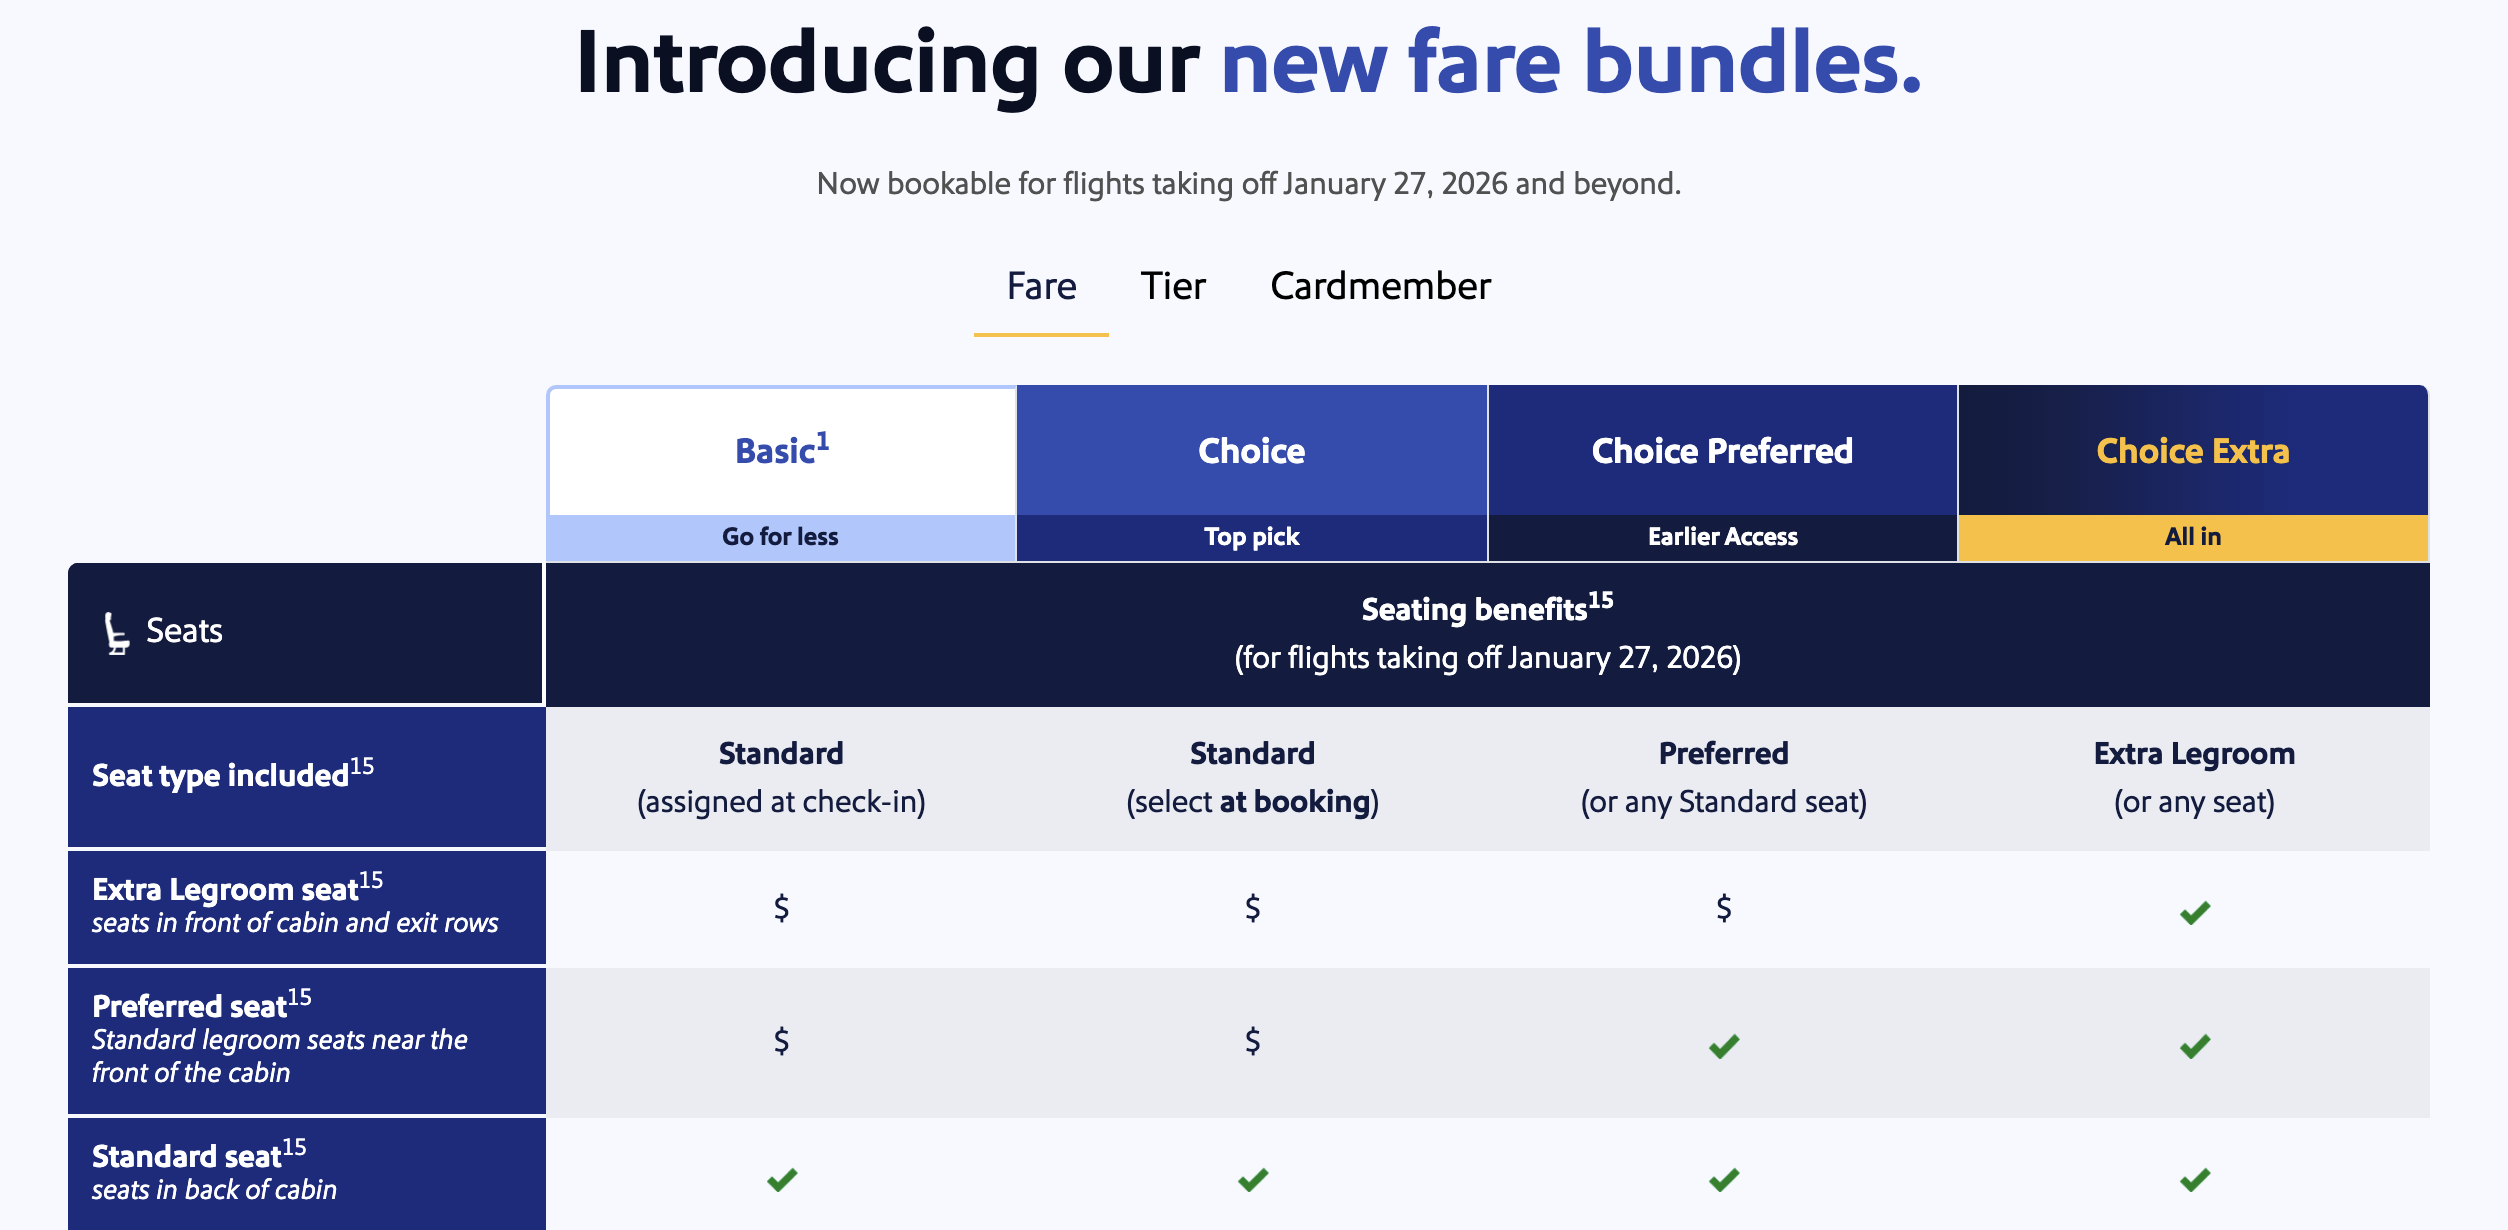
Task: Click the Seat type included row label
Action: (x=220, y=776)
